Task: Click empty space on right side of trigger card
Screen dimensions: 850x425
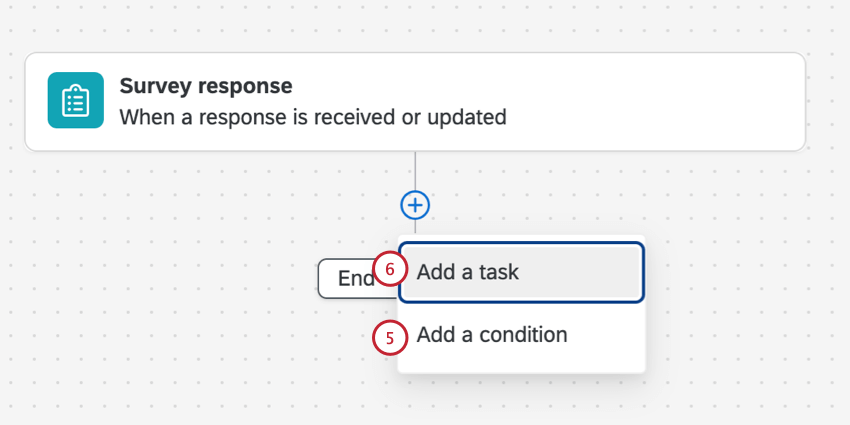Action: coord(680,101)
